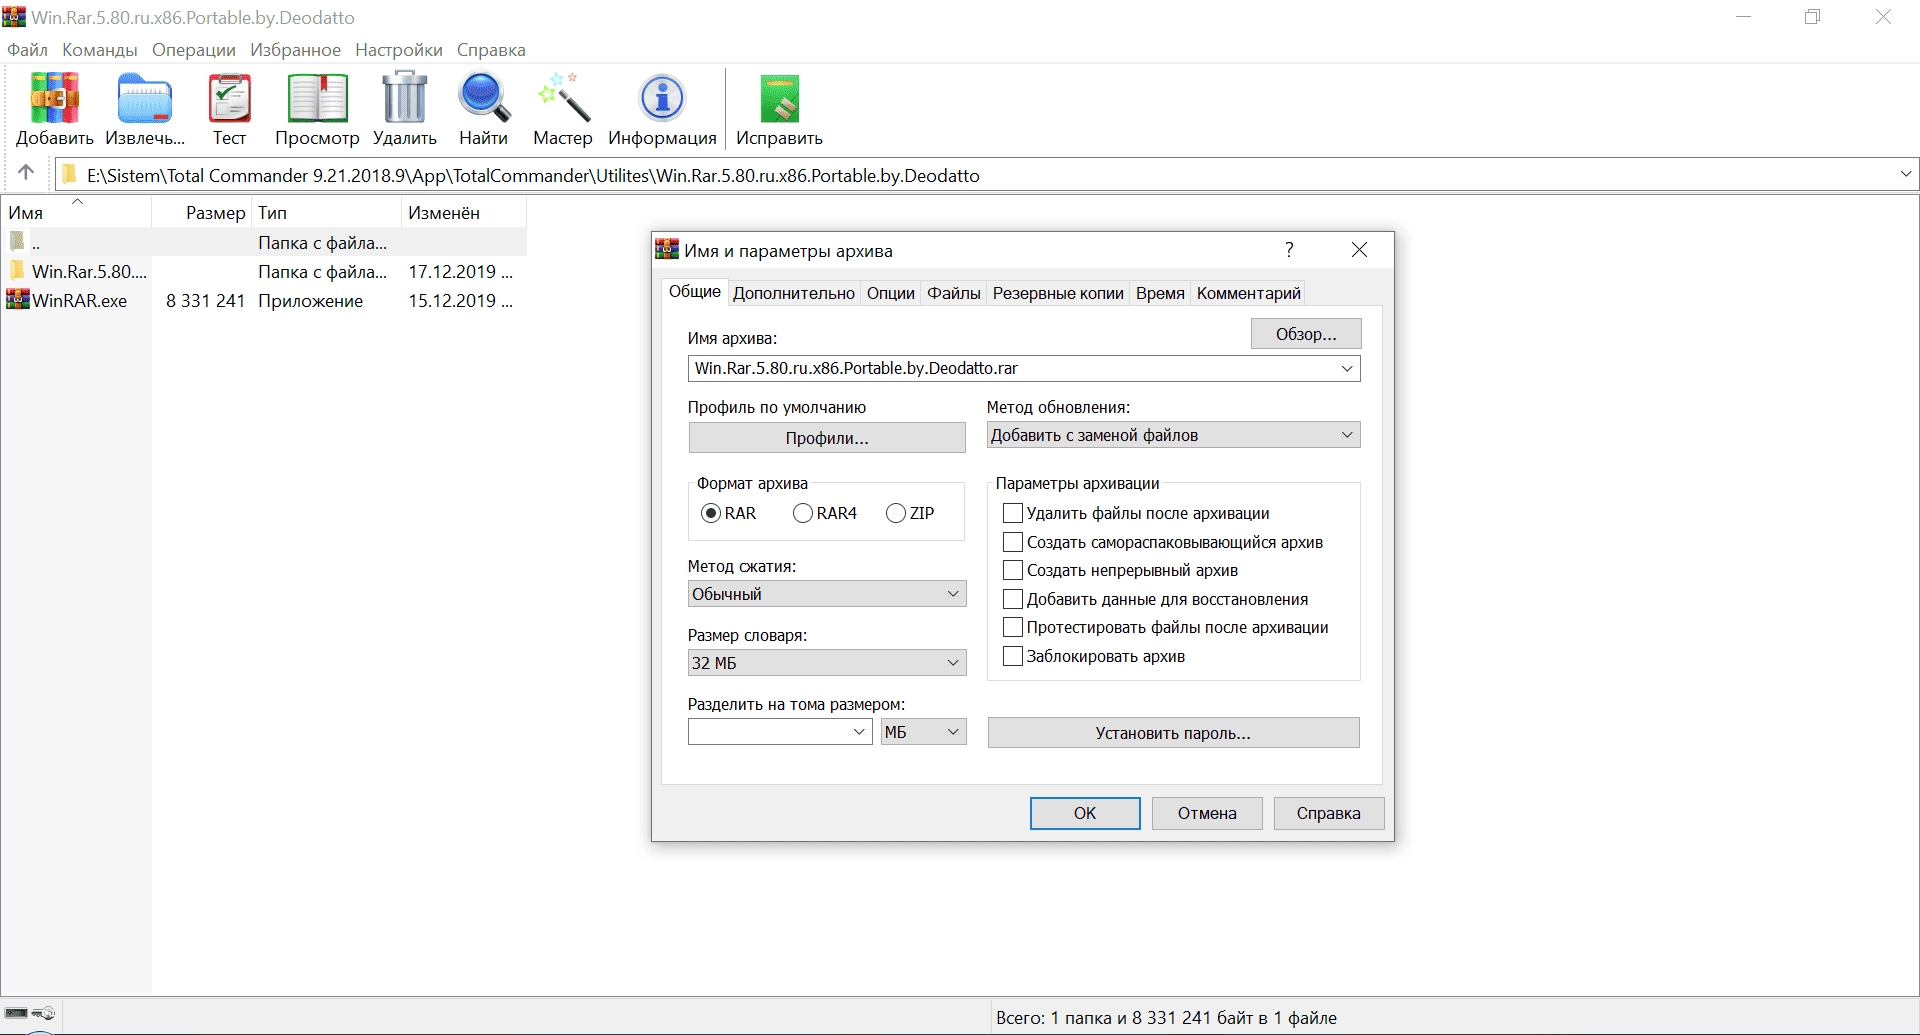Click Профили... button
1920x1035 pixels.
click(827, 438)
